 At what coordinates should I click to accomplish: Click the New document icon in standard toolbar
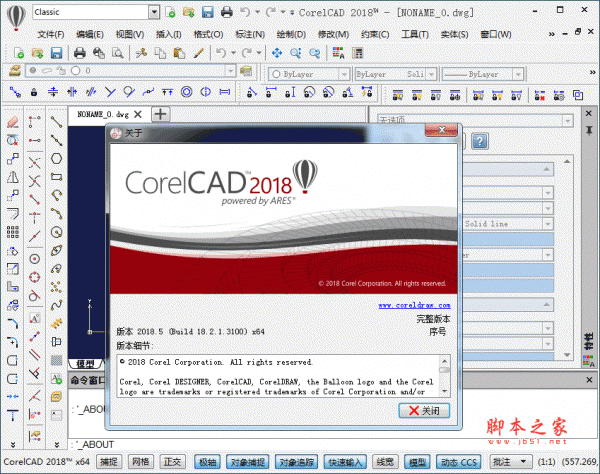point(18,53)
